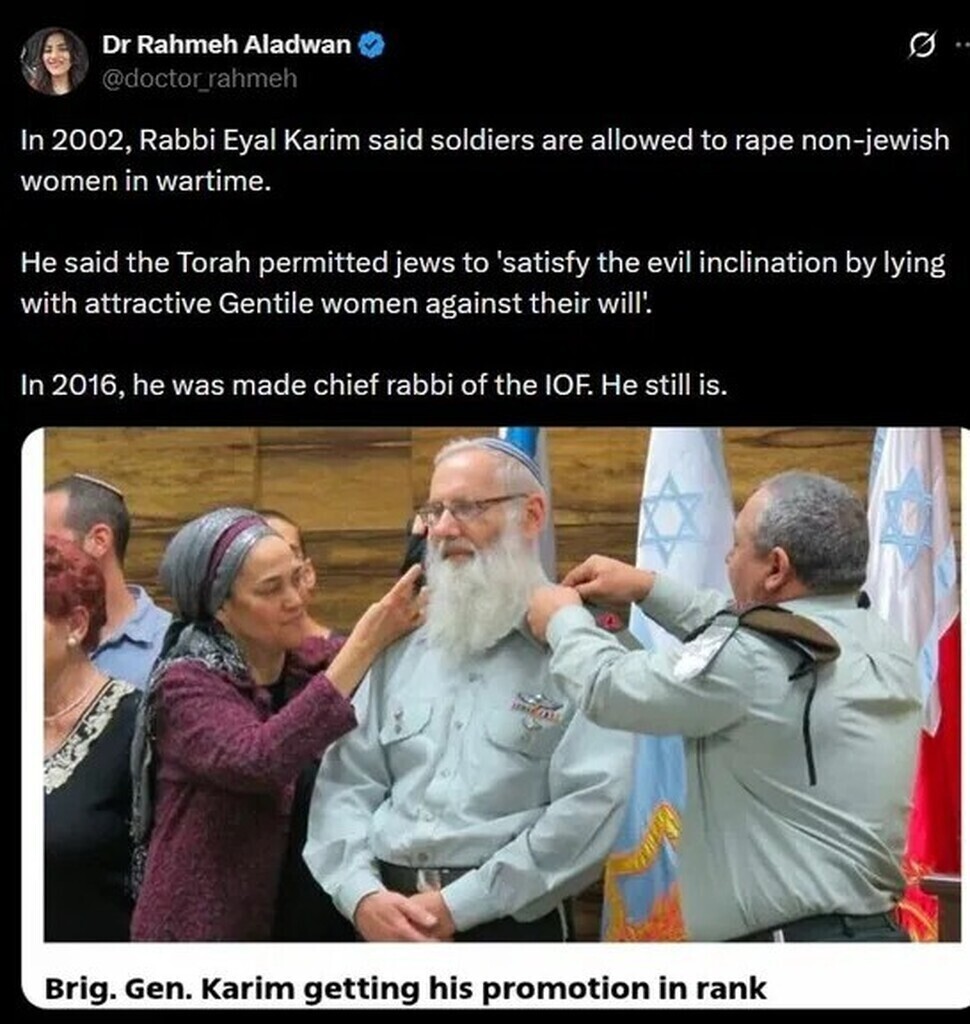This screenshot has height=1024, width=970.
Task: Click the display name Dr Rahmeh Aladwan
Action: pyautogui.click(x=226, y=44)
